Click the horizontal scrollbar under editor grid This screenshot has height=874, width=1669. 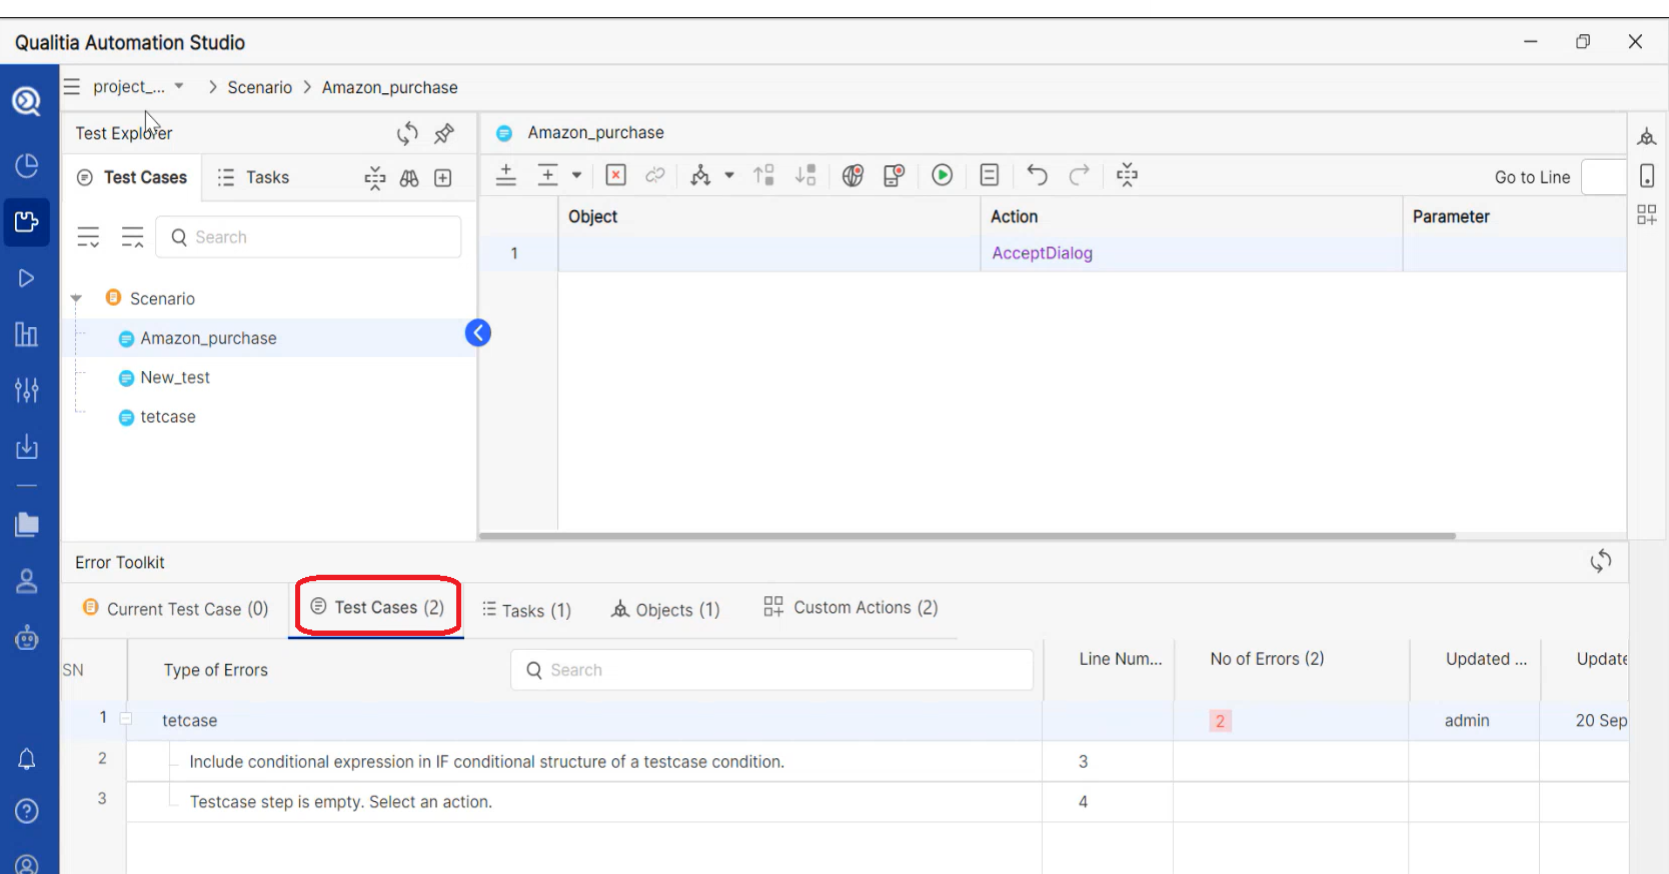[967, 536]
